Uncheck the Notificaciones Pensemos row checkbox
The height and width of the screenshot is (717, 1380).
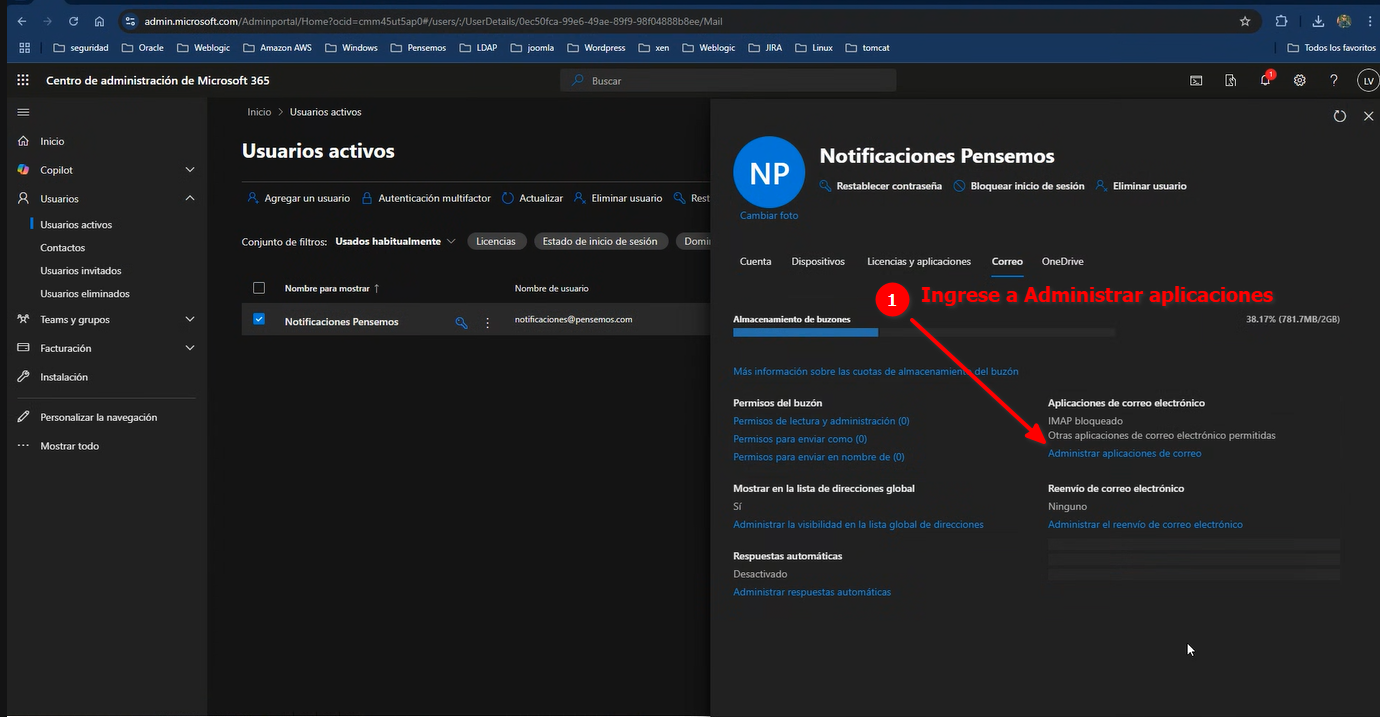259,319
